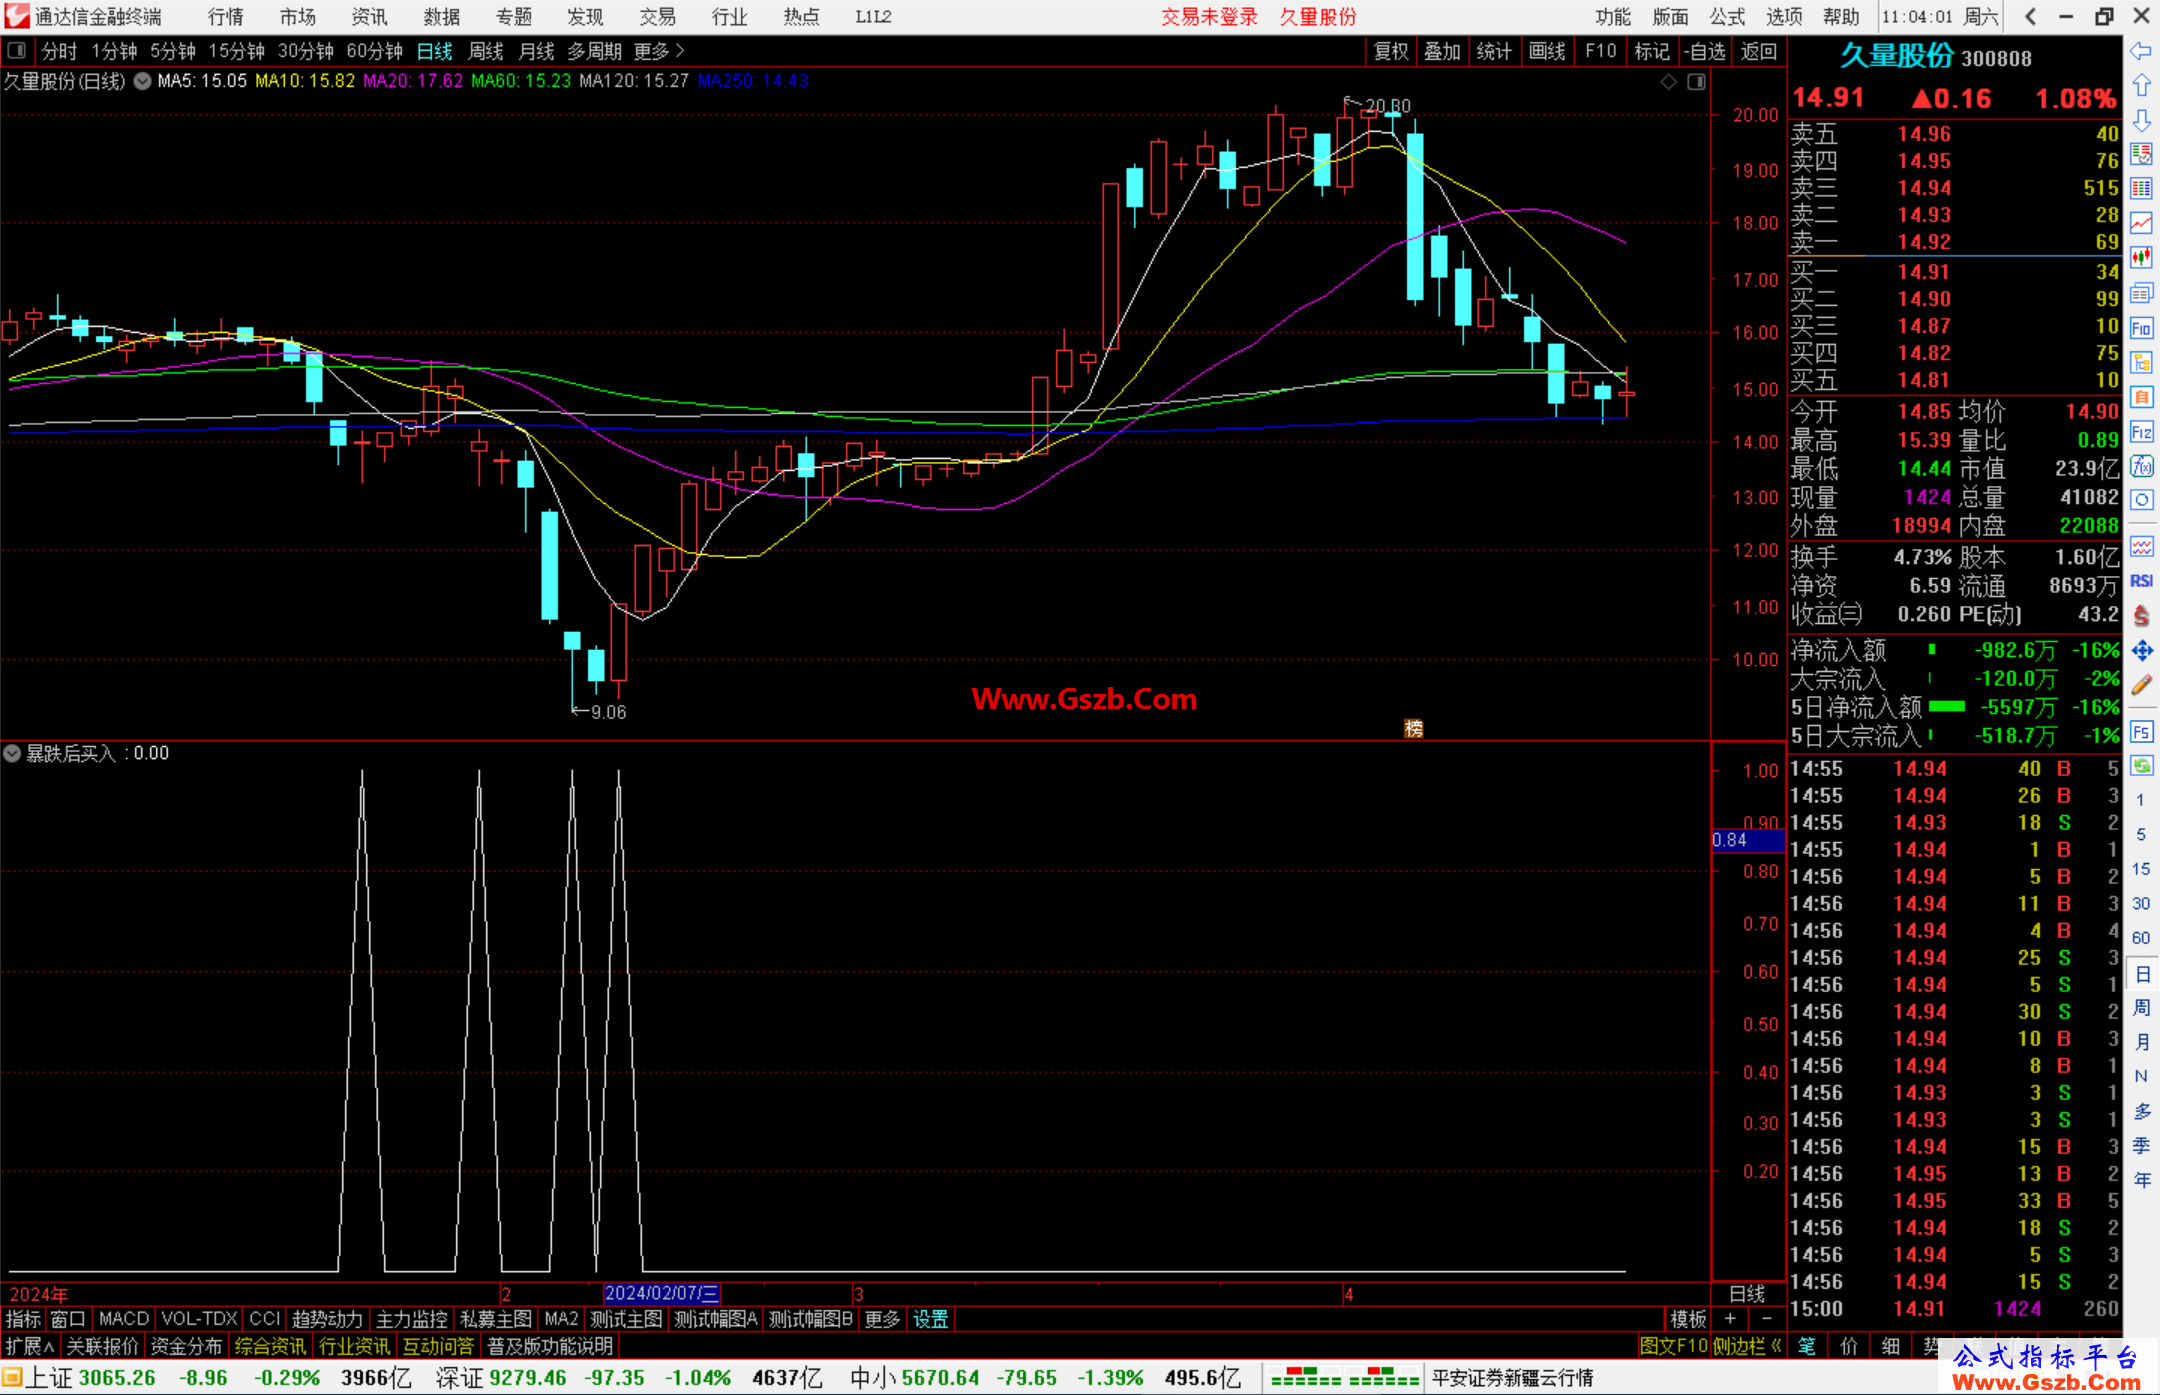Open the -自选 dropdown in toolbar

[x=1705, y=51]
